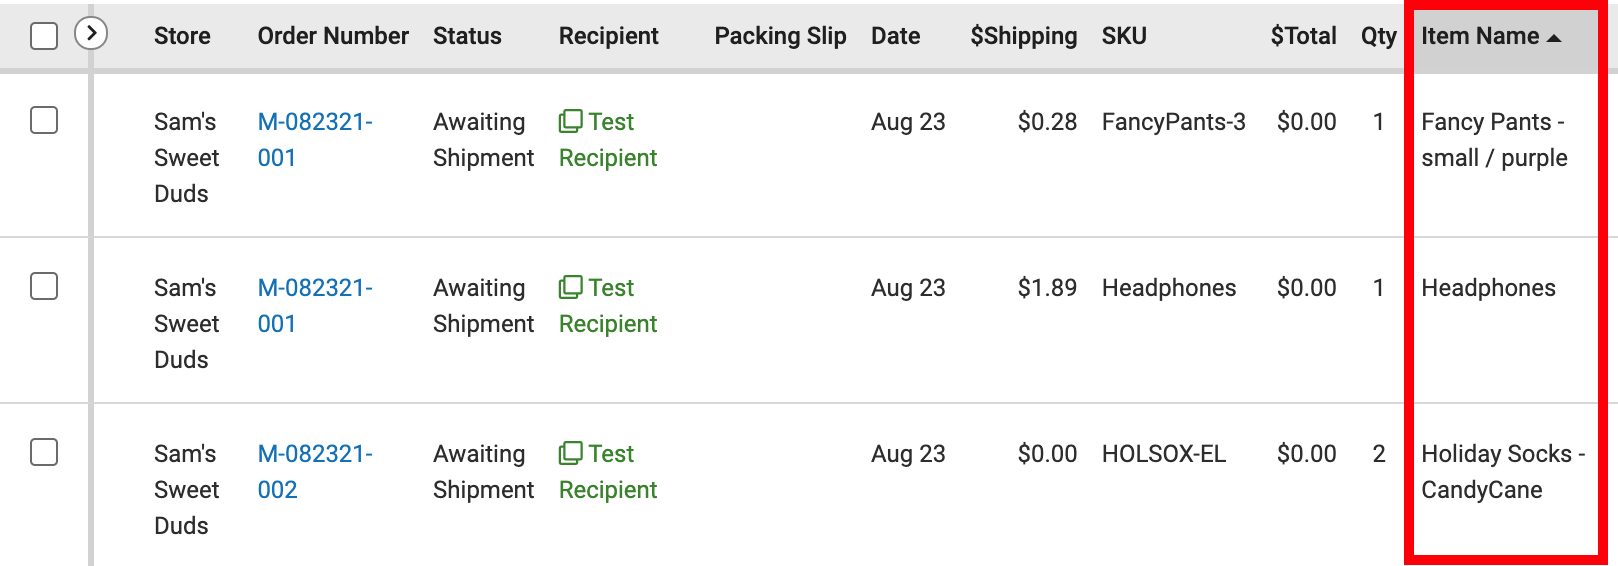Image resolution: width=1618 pixels, height=566 pixels.
Task: Expand side panel with circled chevron
Action: pyautogui.click(x=91, y=33)
